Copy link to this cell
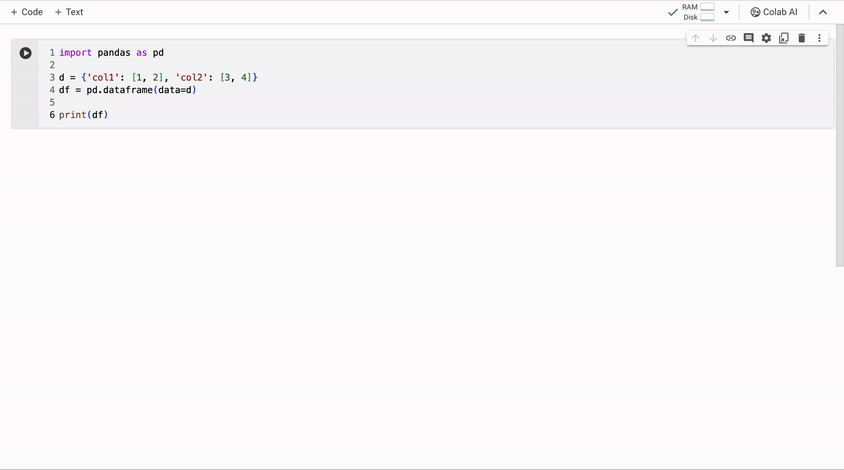Image resolution: width=844 pixels, height=470 pixels. click(731, 38)
